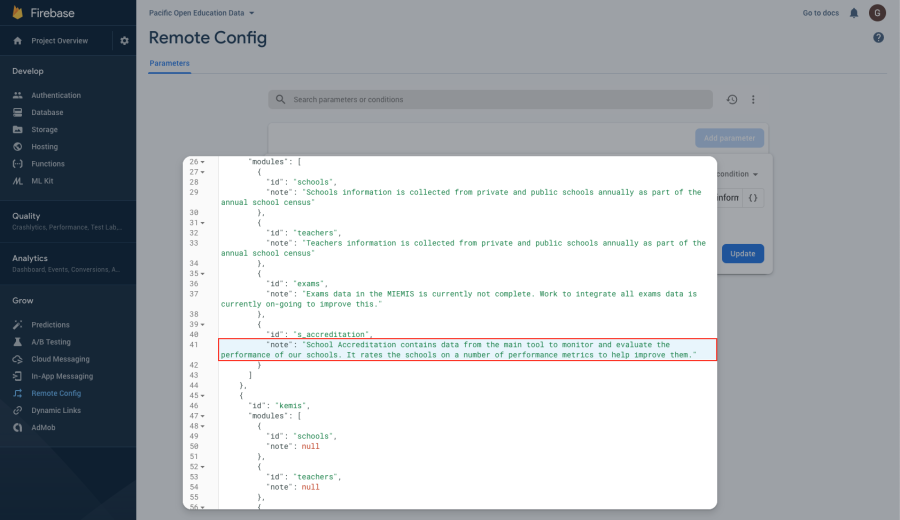The image size is (900, 520).
Task: Fold the s_accreditation object at line 39
Action: [x=203, y=324]
